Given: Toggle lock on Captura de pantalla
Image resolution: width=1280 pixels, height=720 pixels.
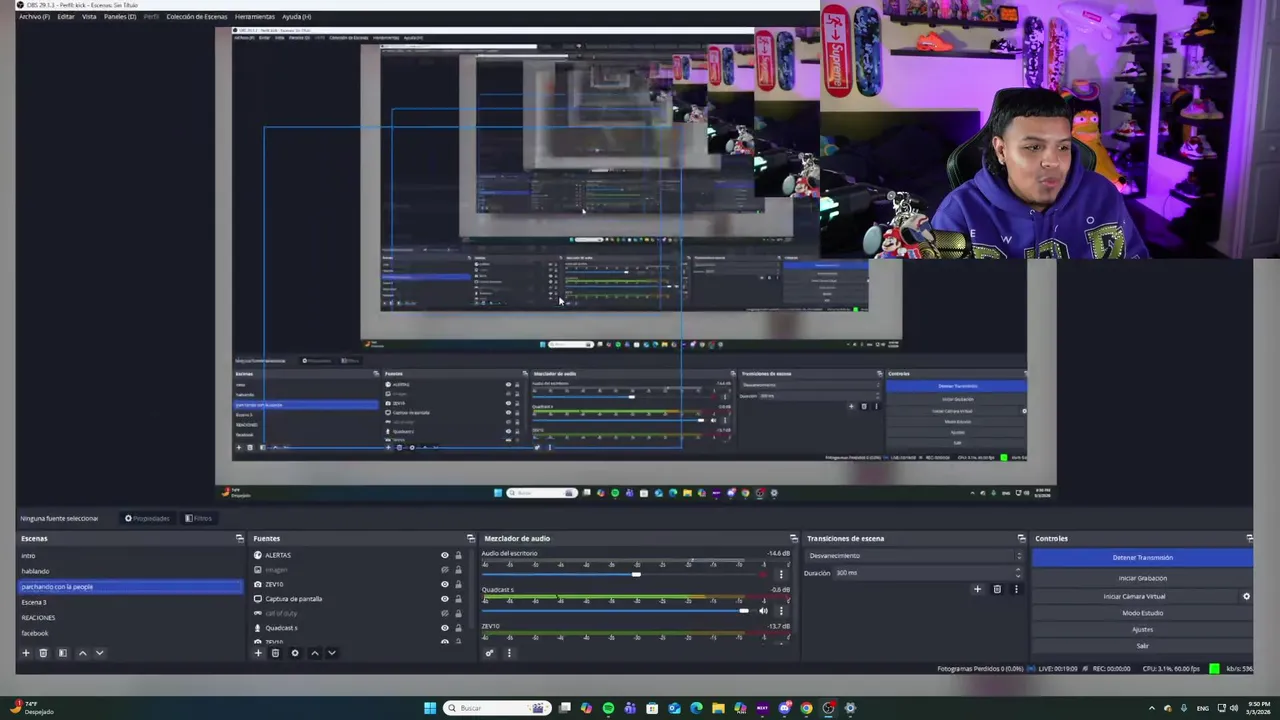Looking at the screenshot, I should 459,599.
